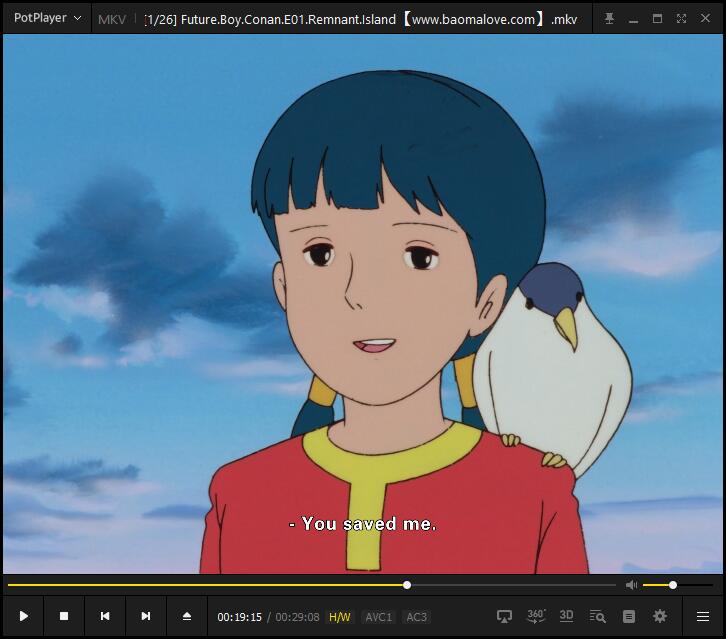This screenshot has width=726, height=639.
Task: Click the MKV format label in title bar
Action: click(112, 19)
